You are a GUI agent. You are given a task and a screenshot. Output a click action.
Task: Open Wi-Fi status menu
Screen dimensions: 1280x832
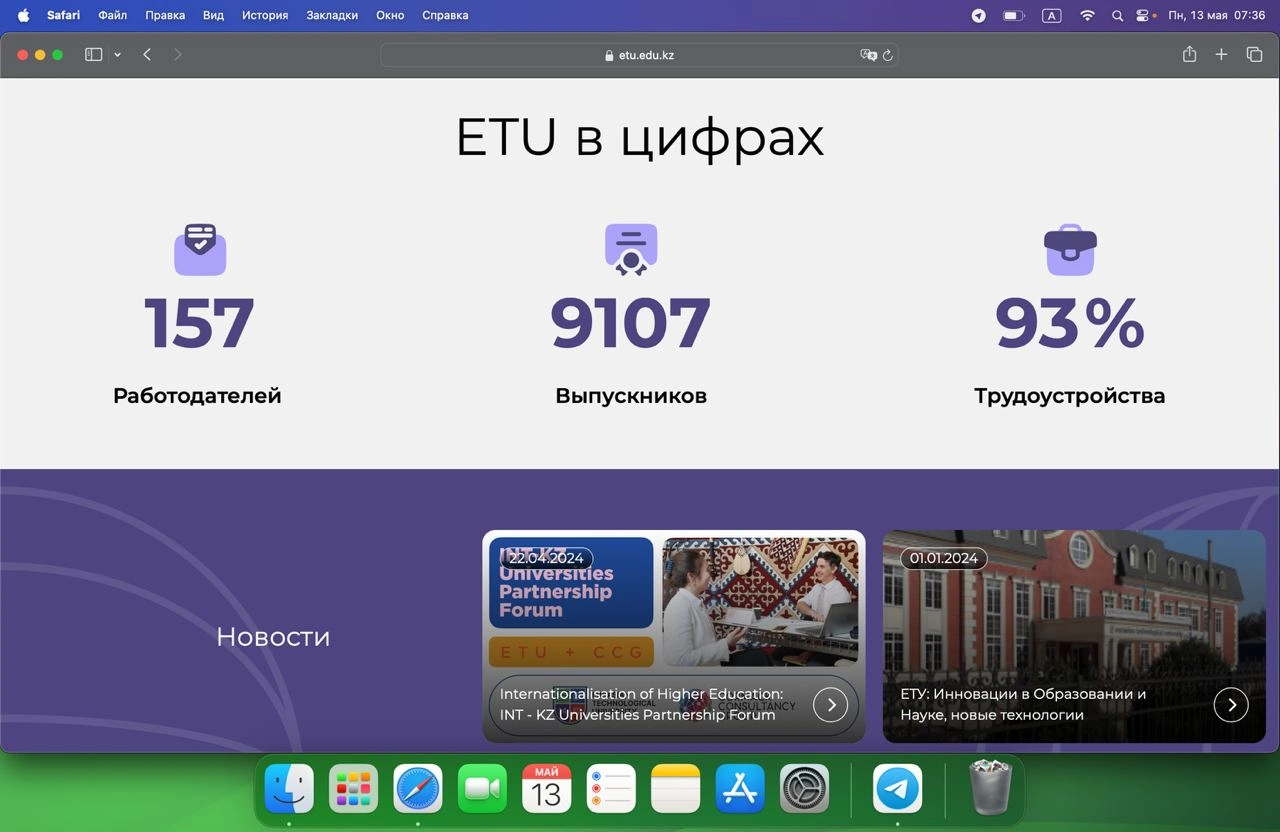coord(1087,15)
